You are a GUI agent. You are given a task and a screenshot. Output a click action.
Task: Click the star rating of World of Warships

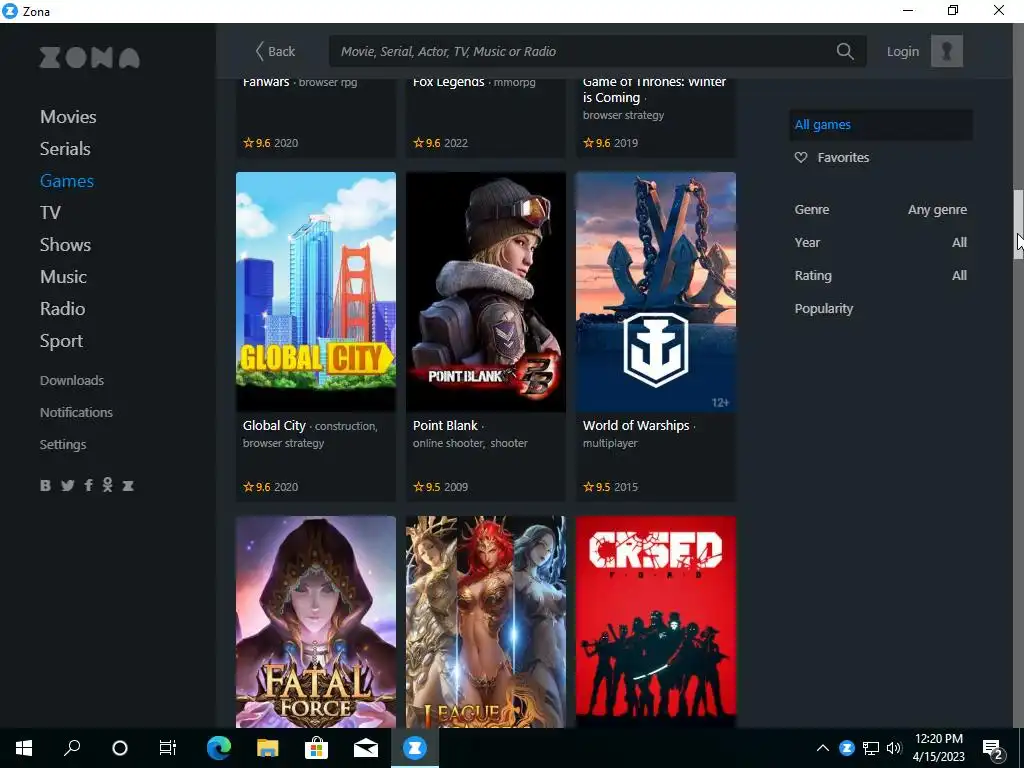pyautogui.click(x=596, y=487)
